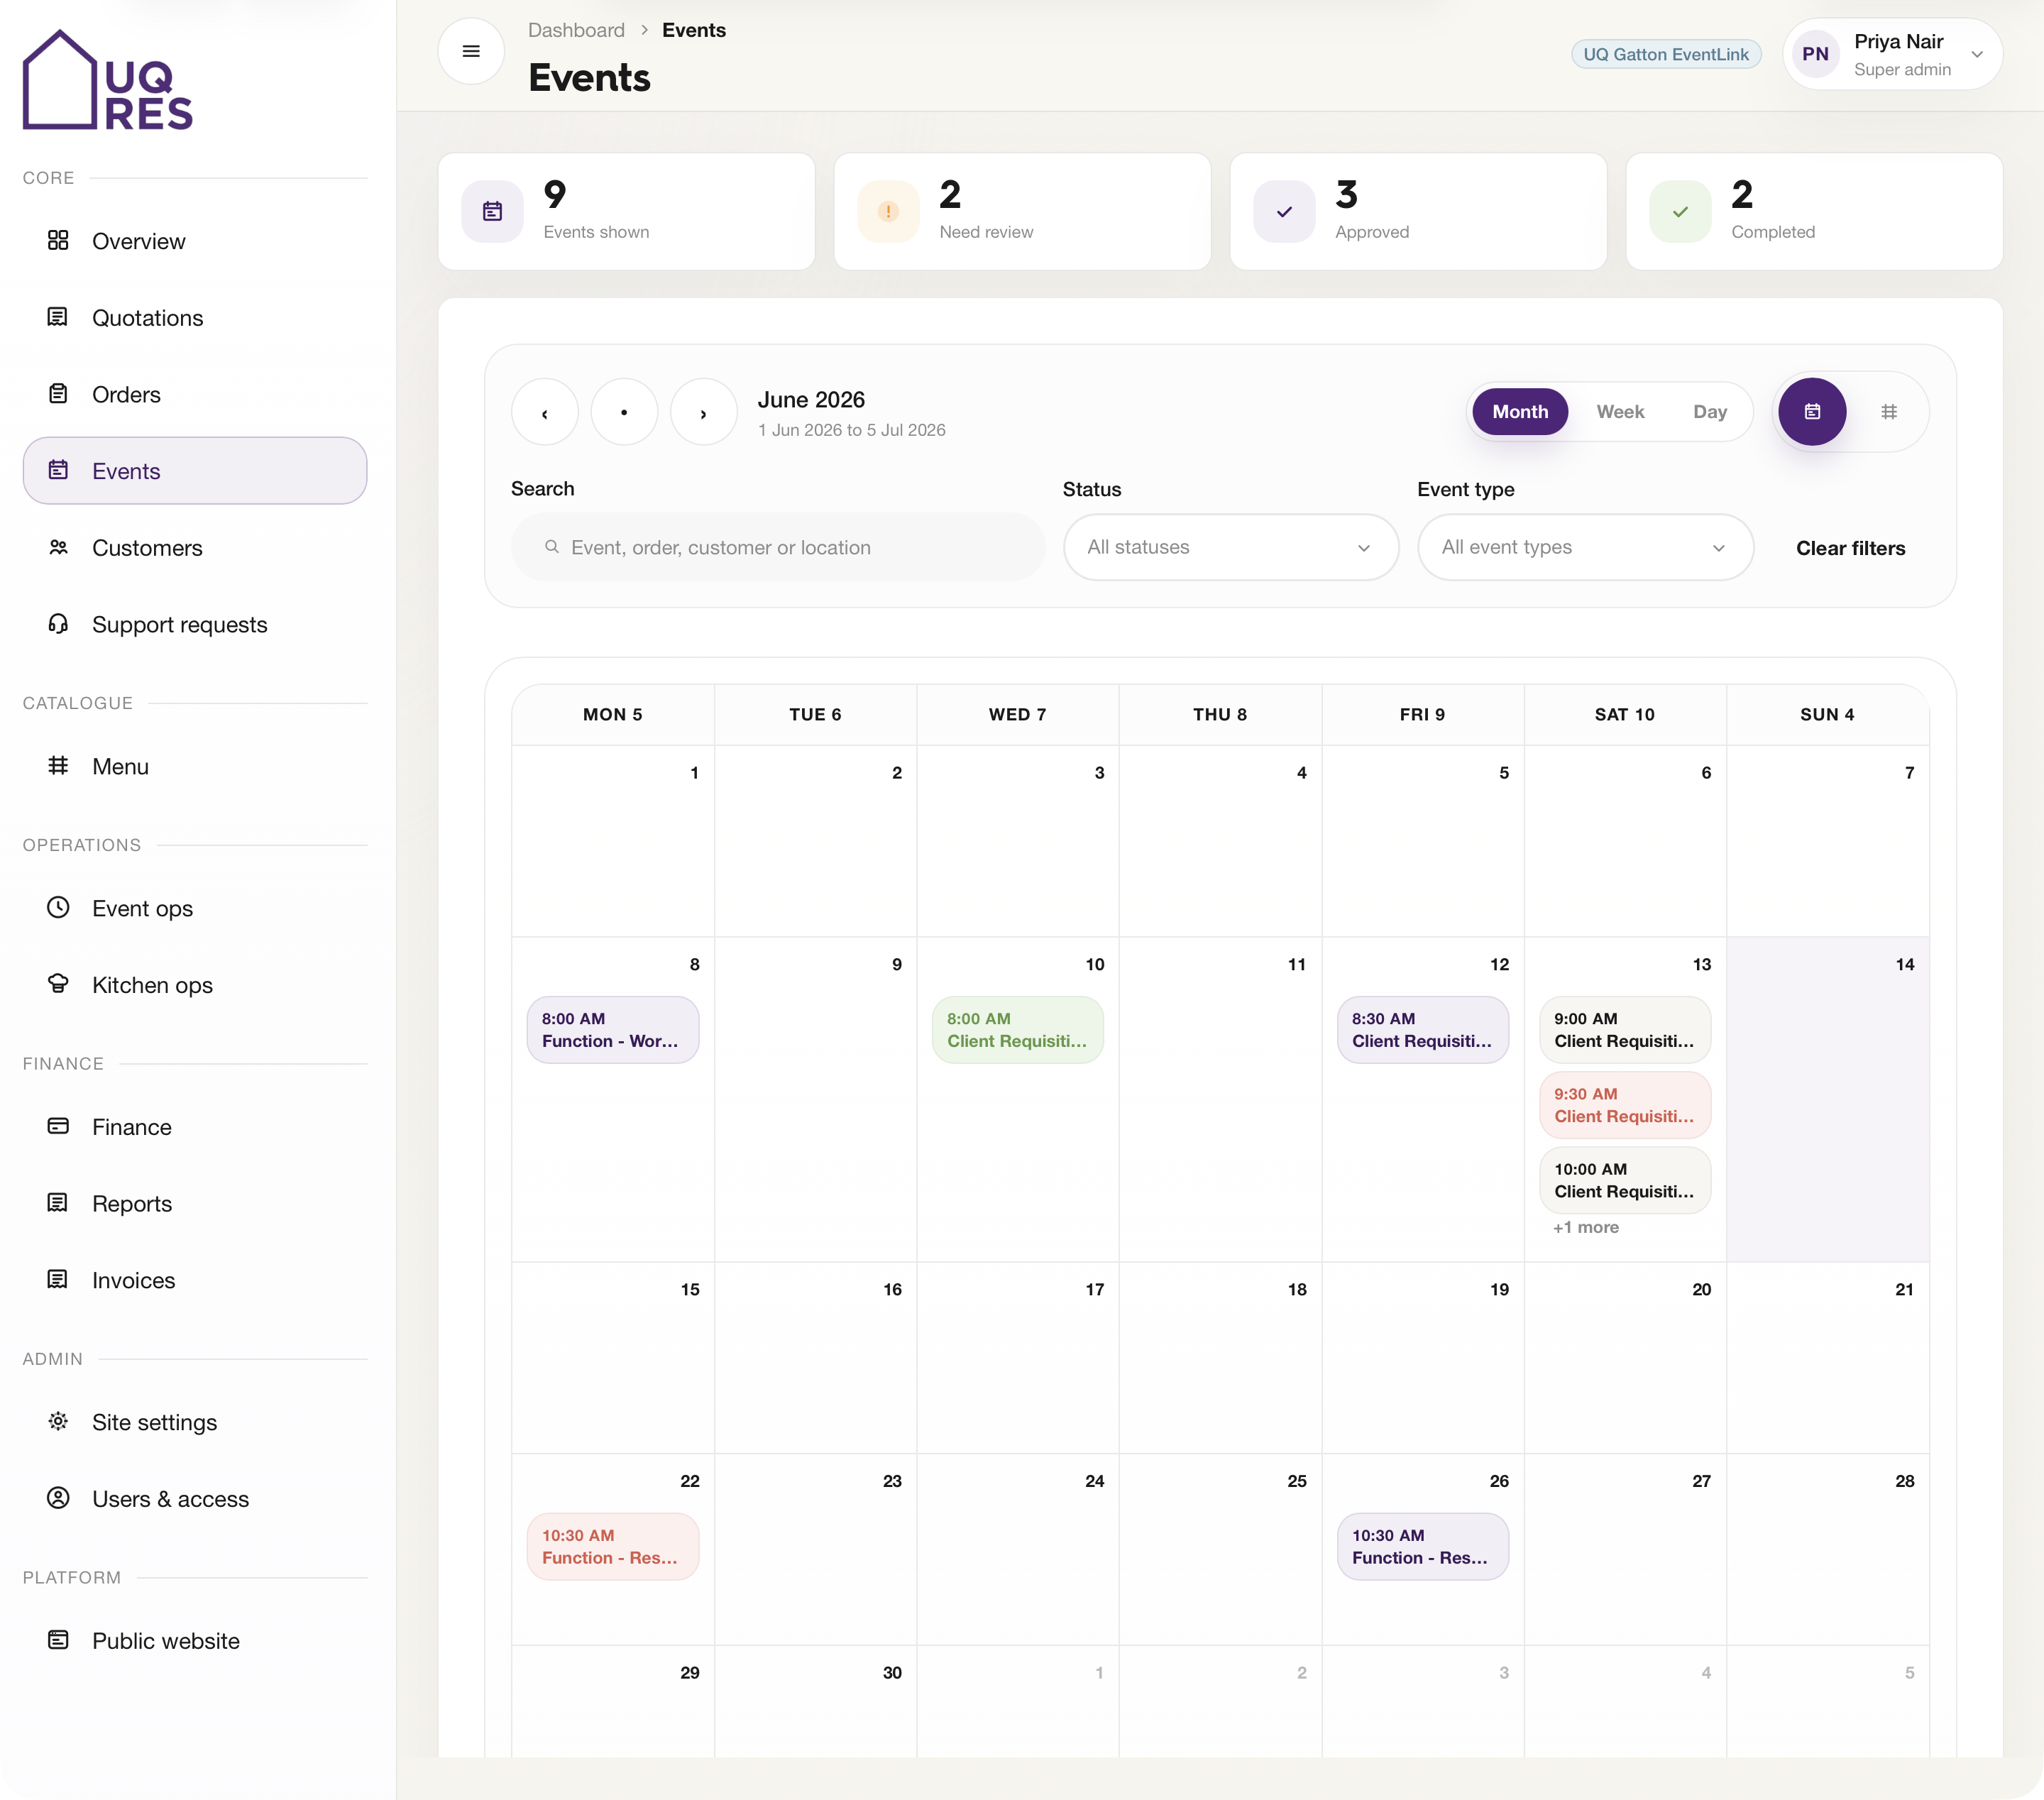Click the Public website icon

point(58,1640)
